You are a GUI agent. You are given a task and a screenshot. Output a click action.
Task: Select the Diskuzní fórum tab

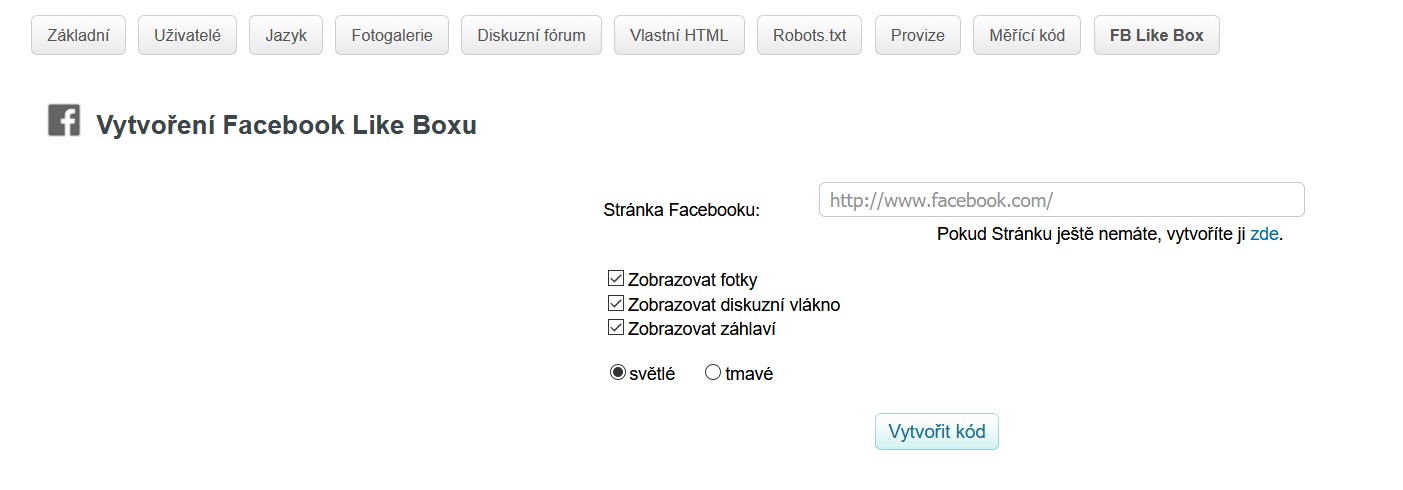(531, 35)
